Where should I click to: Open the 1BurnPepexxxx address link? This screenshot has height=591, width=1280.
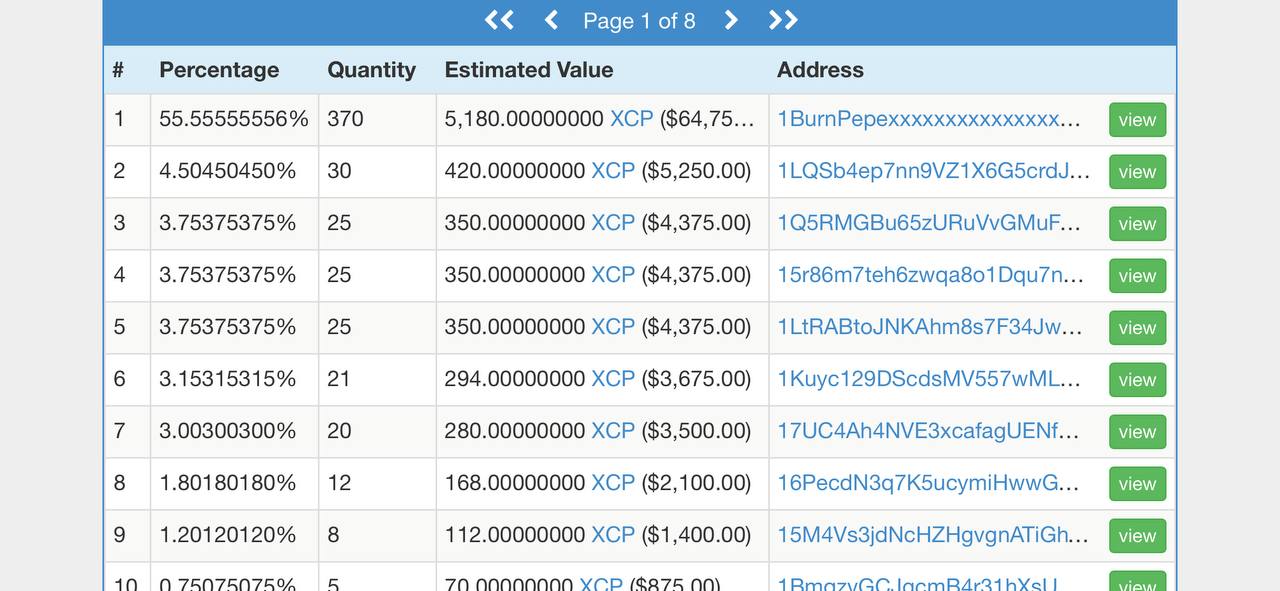(x=929, y=119)
